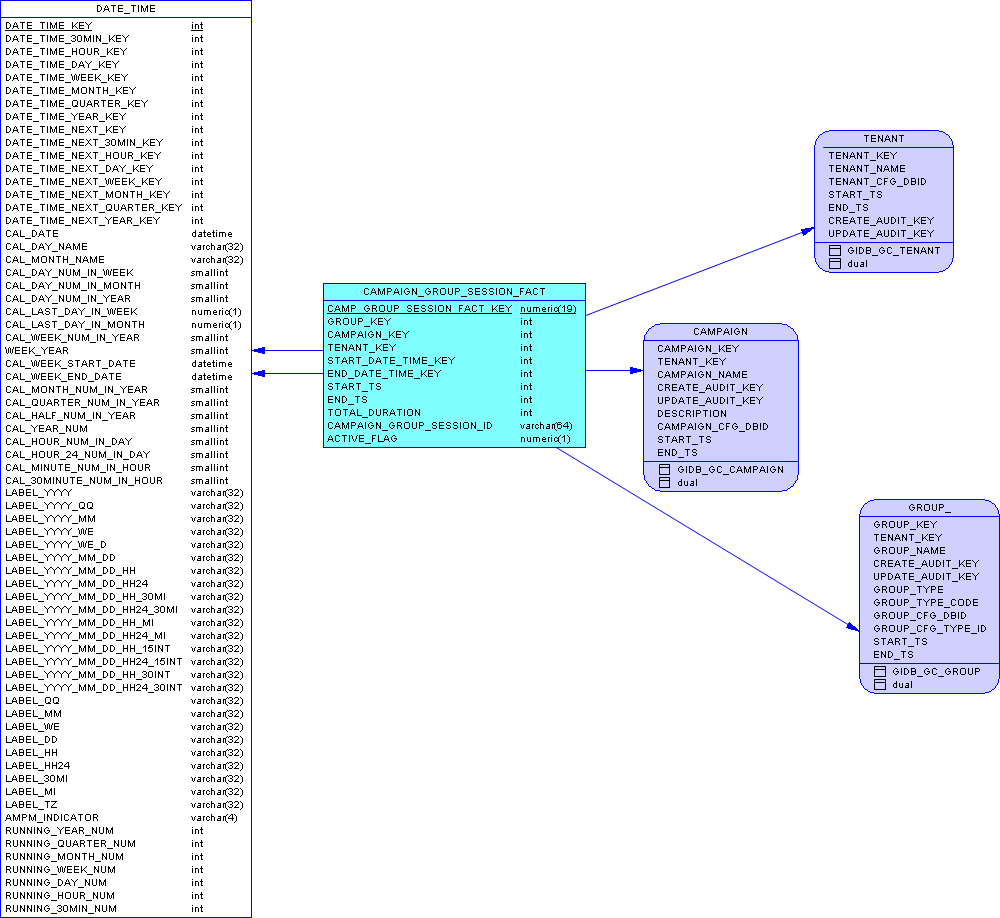This screenshot has height=918, width=1000.
Task: Click the varchar(64) data type
Action: (x=546, y=426)
